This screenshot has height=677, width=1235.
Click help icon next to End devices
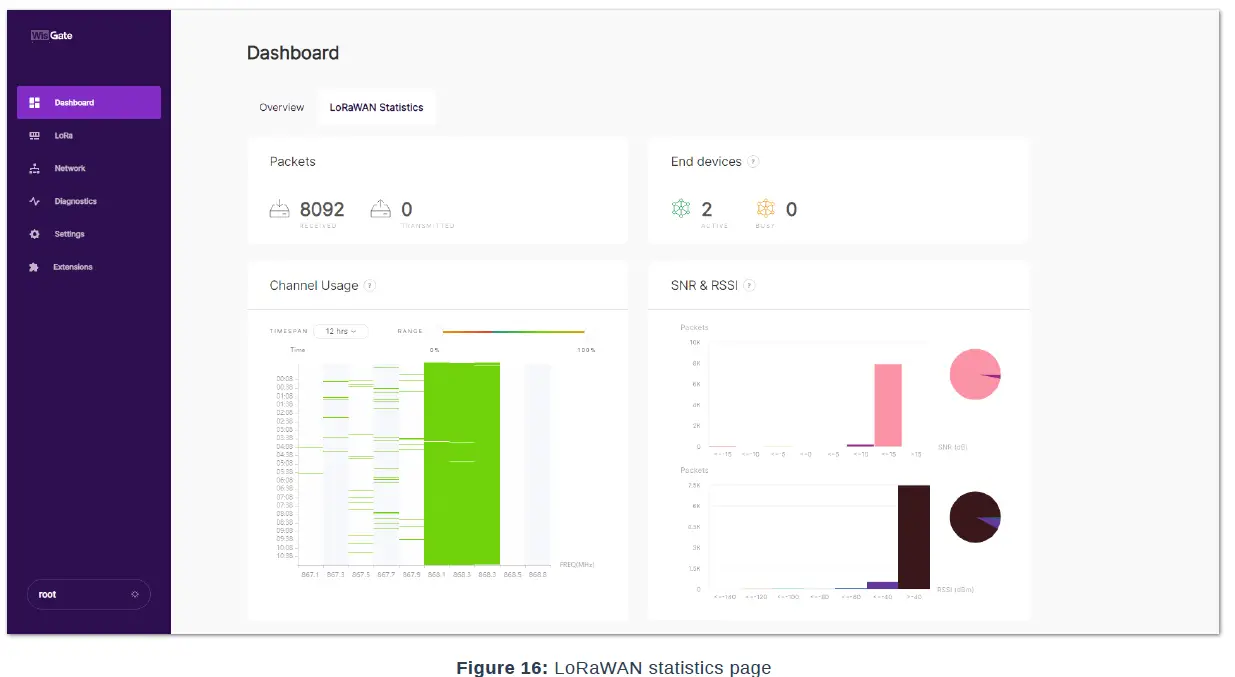[753, 162]
